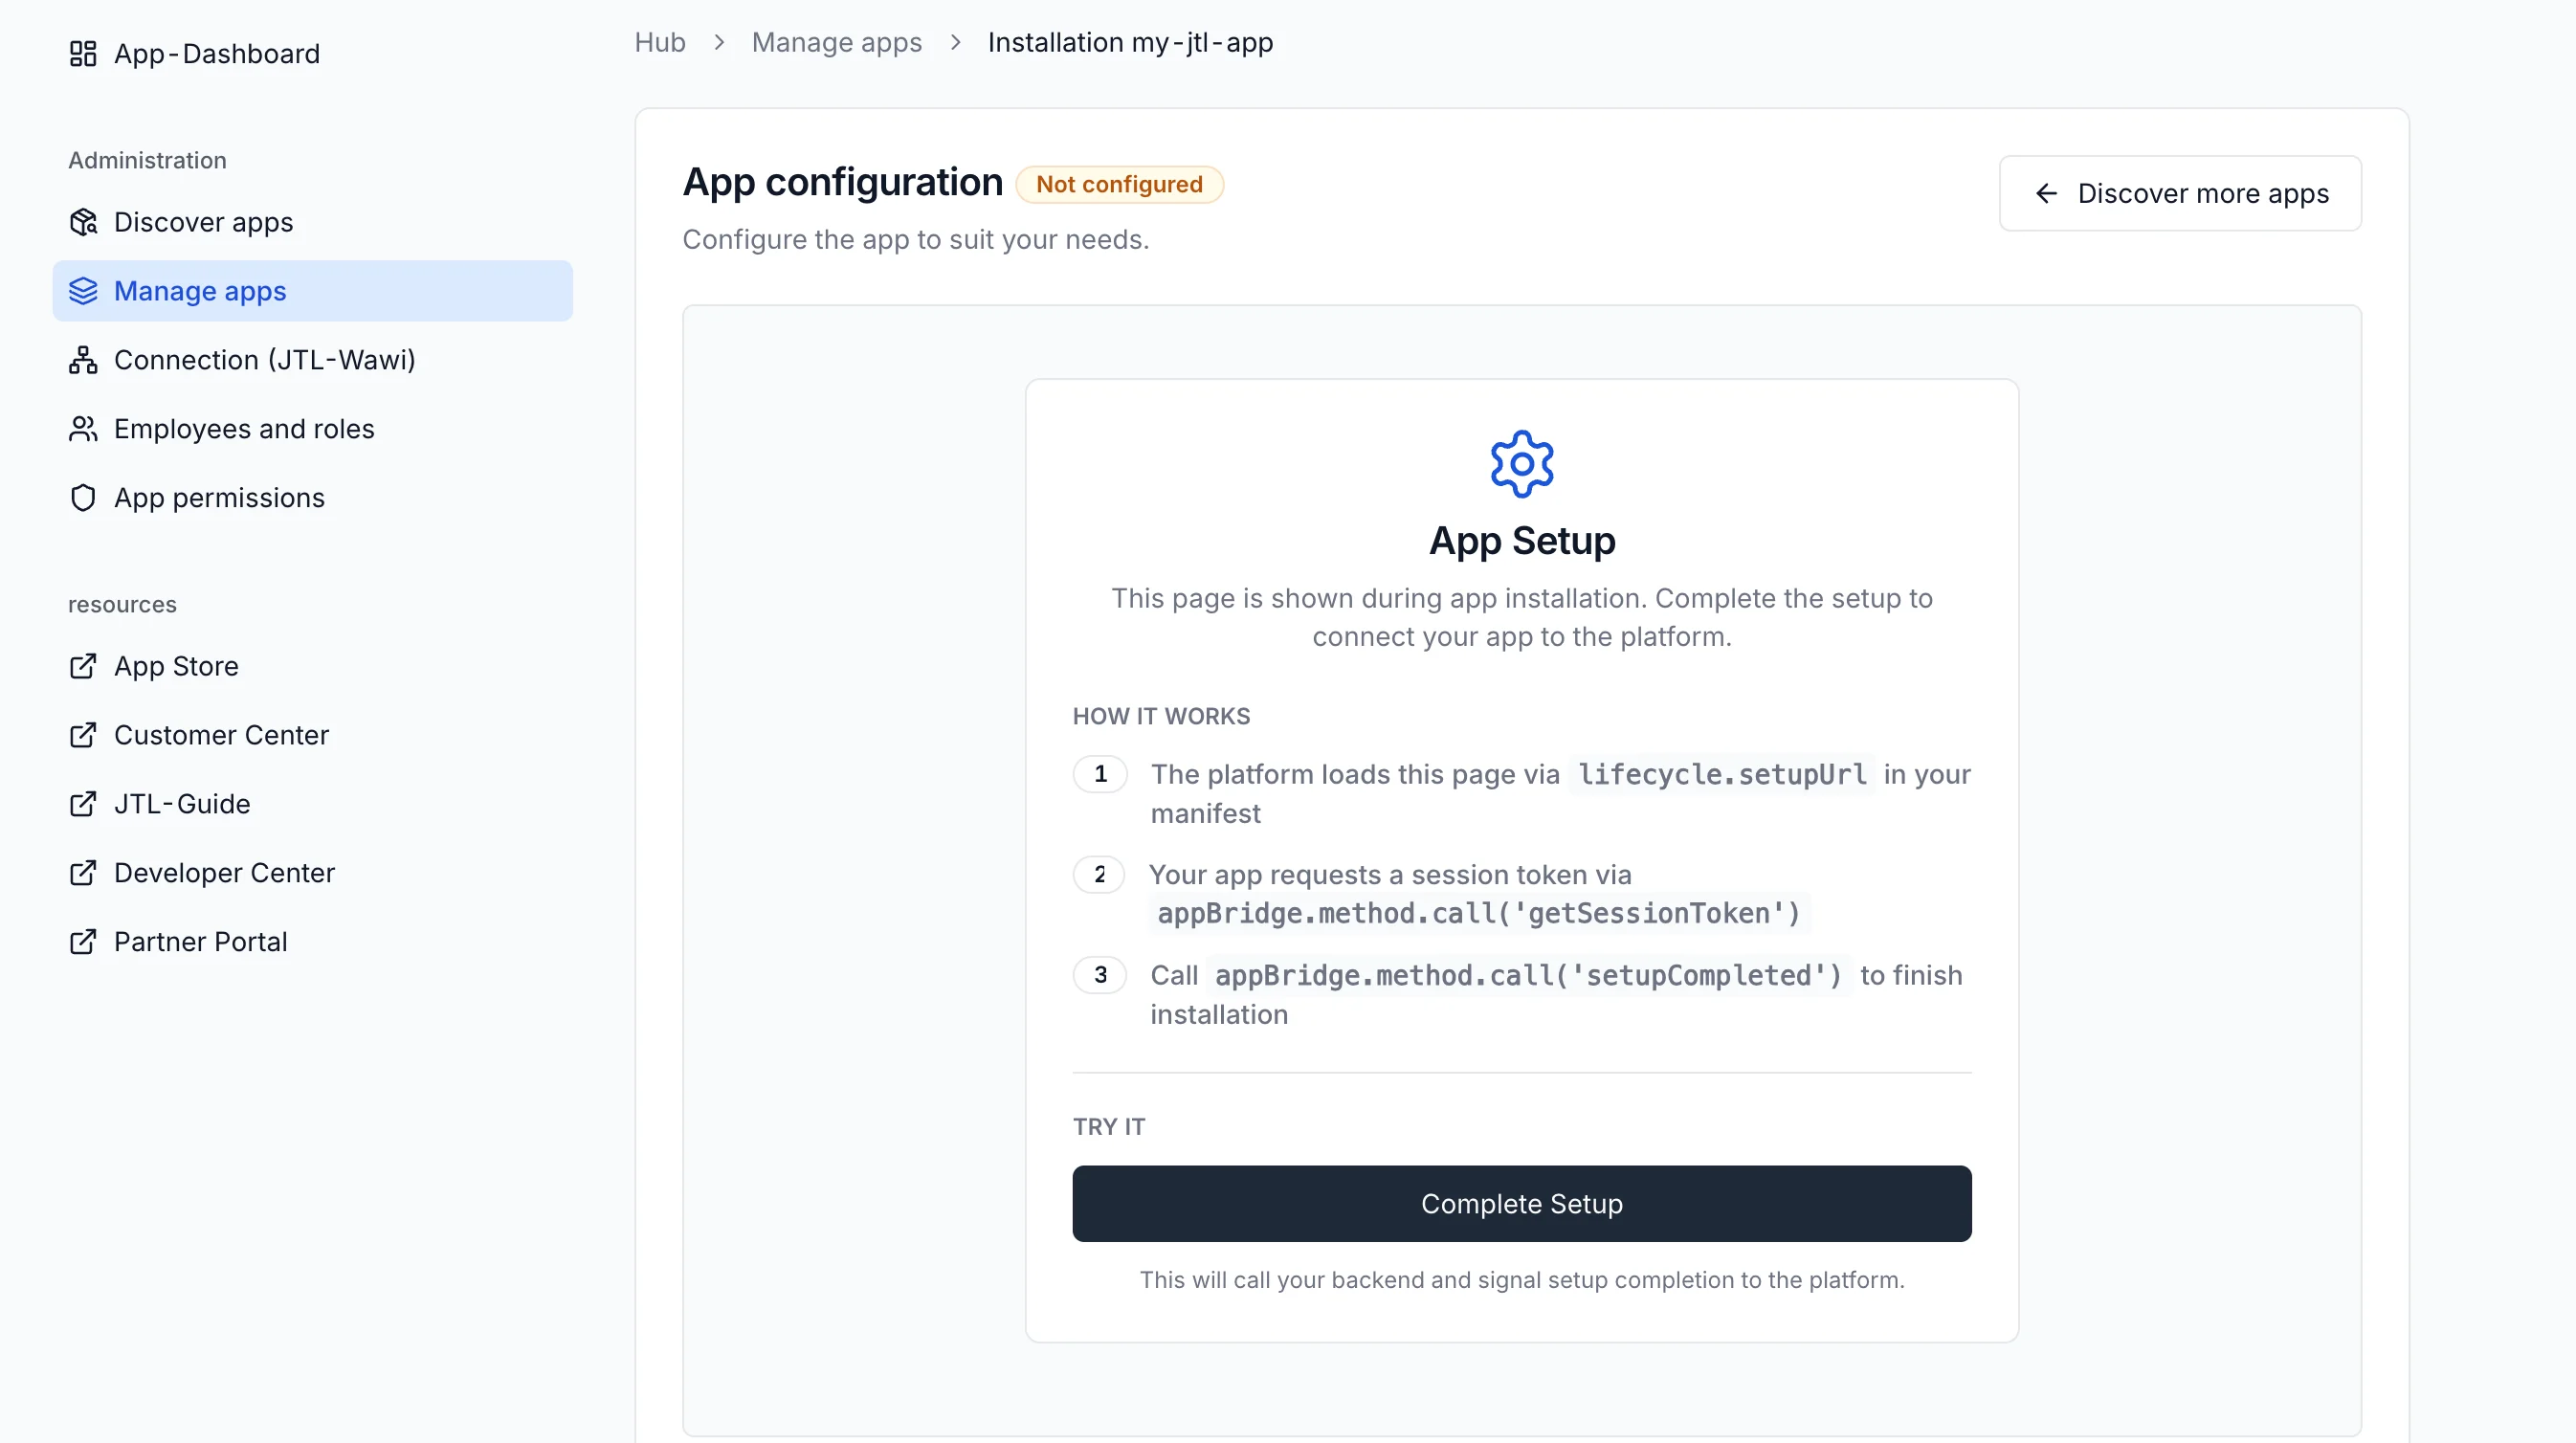Click the TRY IT label
The width and height of the screenshot is (2576, 1443).
pos(1109,1128)
